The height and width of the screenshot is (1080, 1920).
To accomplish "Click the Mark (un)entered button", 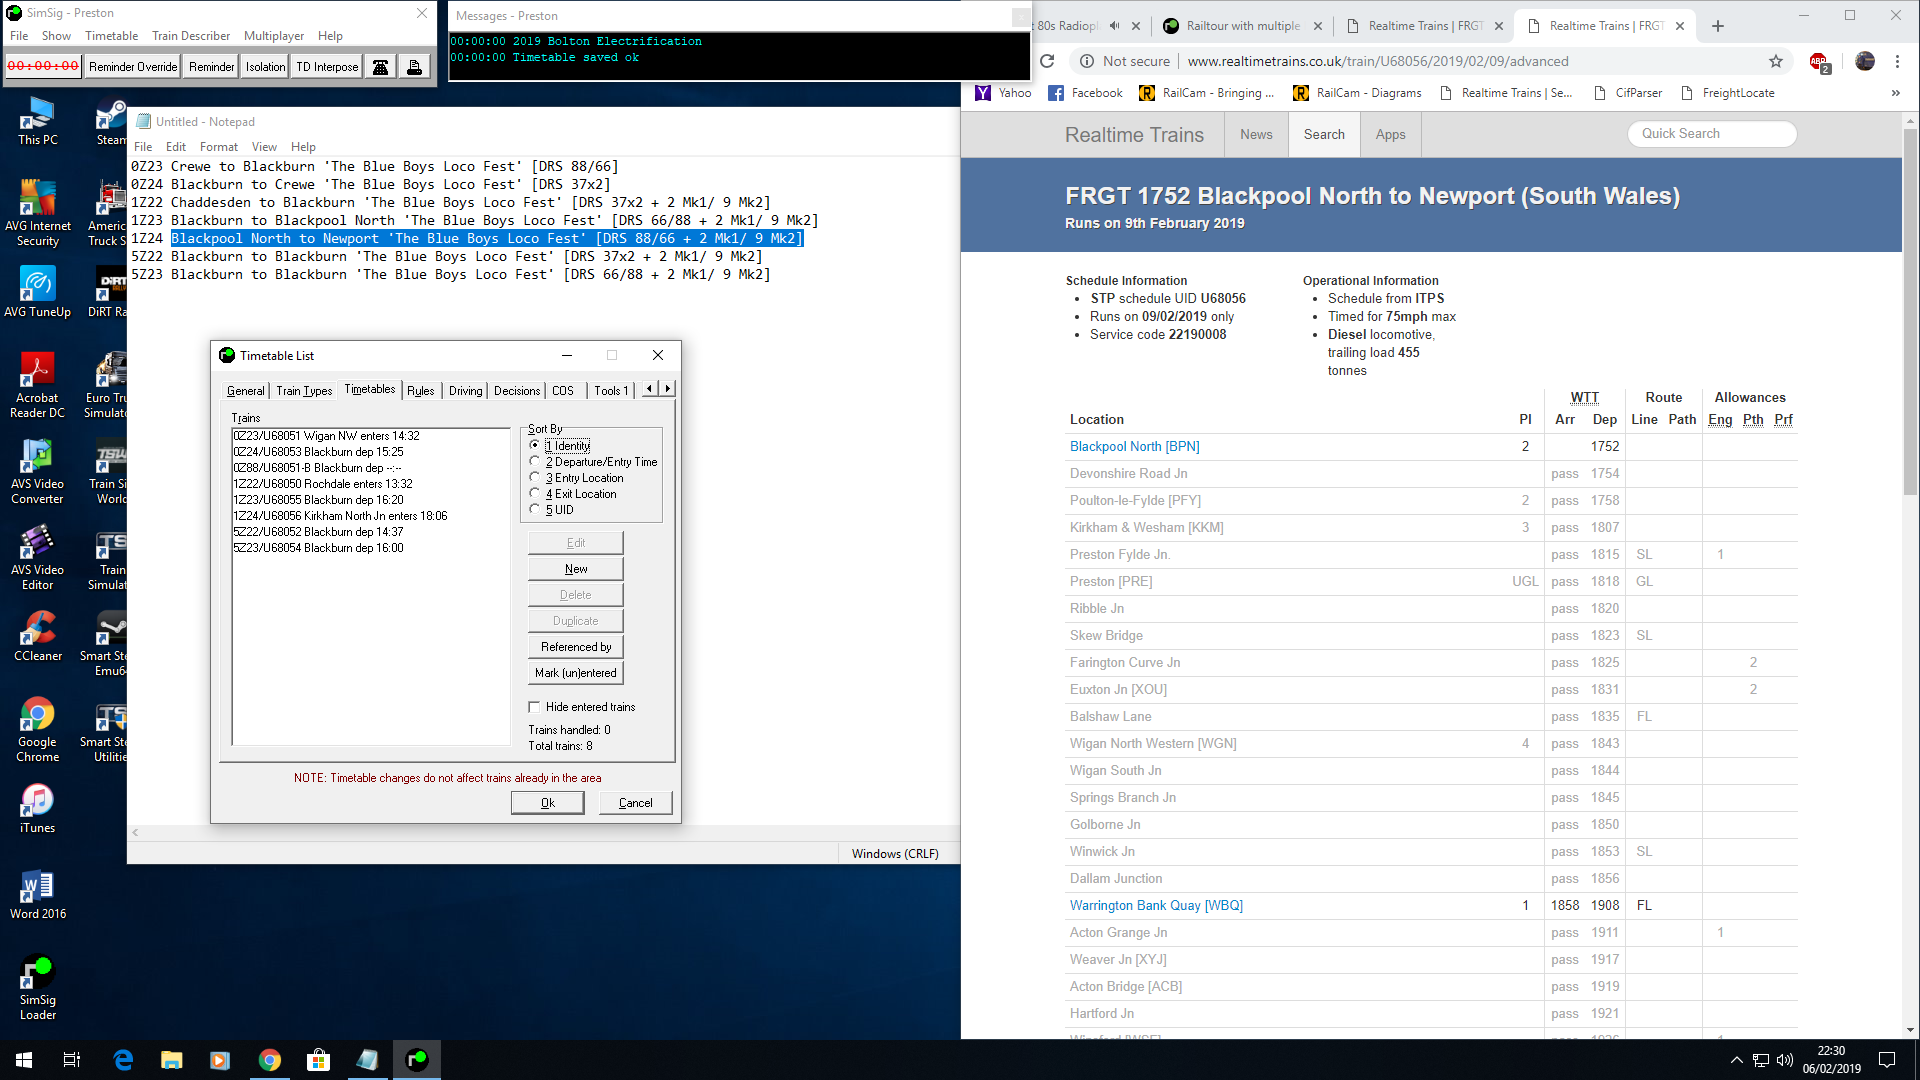I will (576, 673).
